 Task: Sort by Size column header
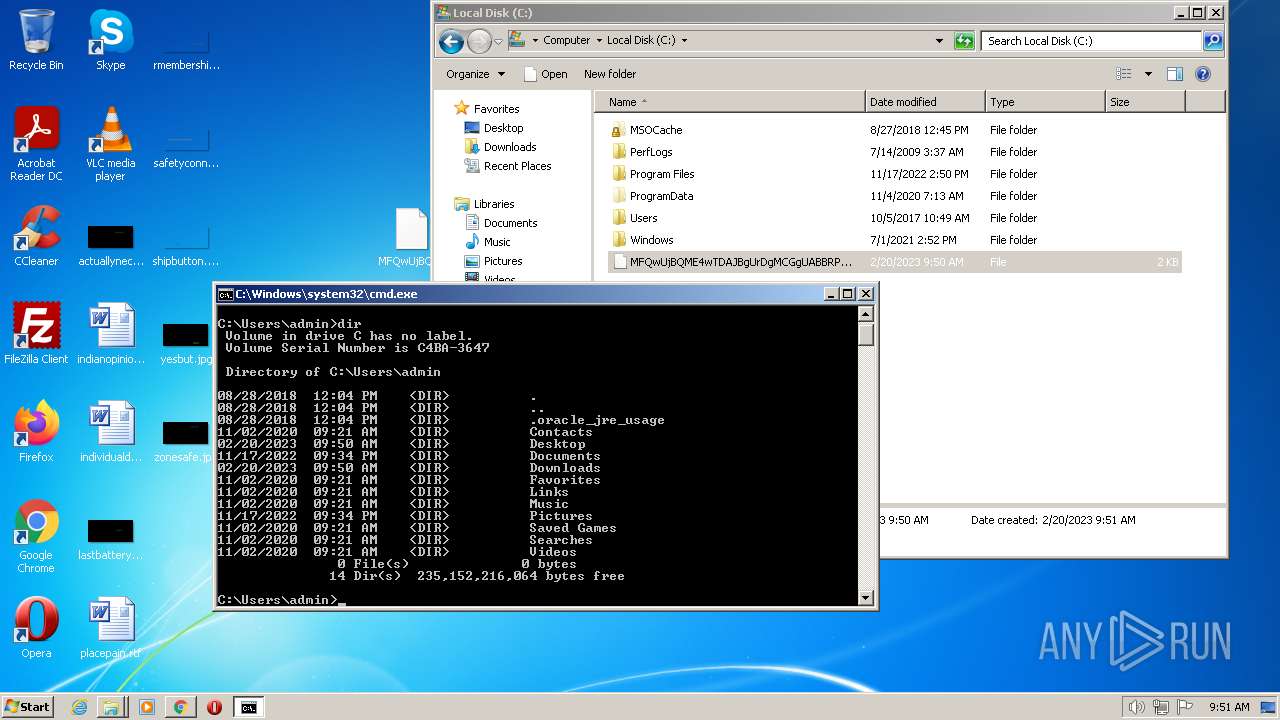pyautogui.click(x=1145, y=102)
